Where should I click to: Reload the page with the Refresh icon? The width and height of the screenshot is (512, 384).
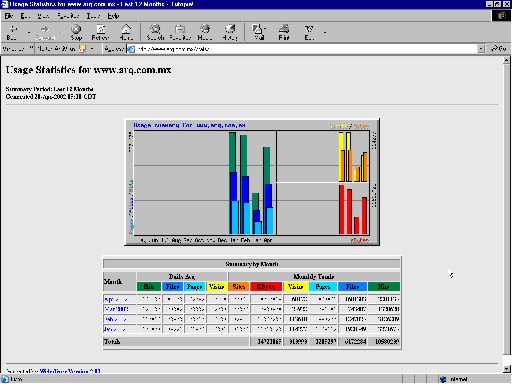pyautogui.click(x=101, y=32)
